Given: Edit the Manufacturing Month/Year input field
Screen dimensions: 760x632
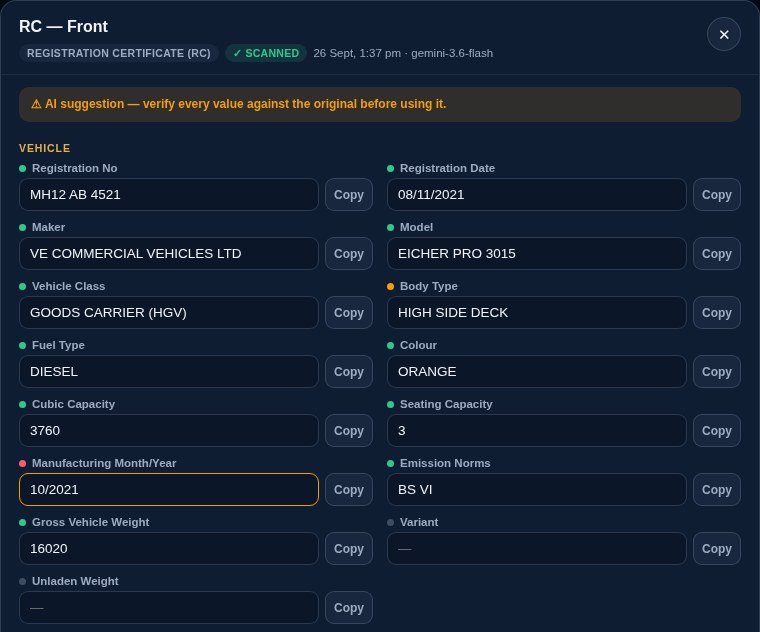Looking at the screenshot, I should (x=169, y=490).
